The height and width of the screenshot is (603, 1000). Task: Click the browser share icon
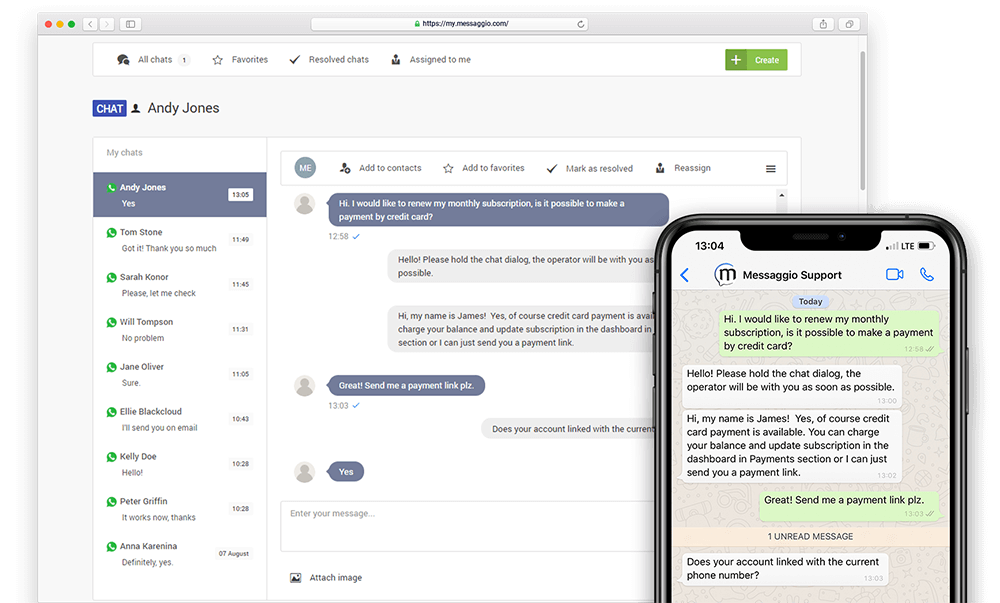(823, 24)
